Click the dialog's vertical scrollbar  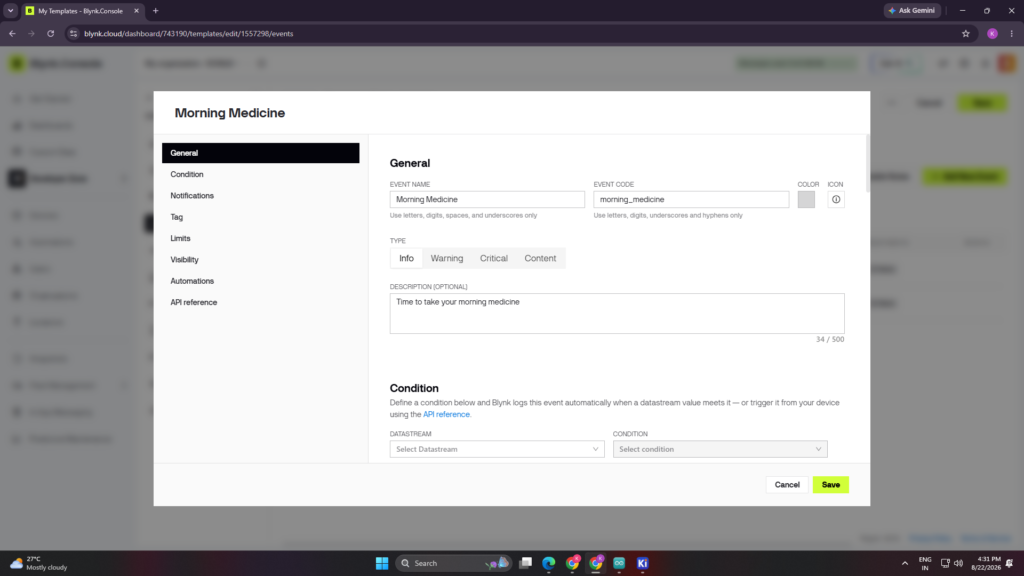click(x=867, y=164)
